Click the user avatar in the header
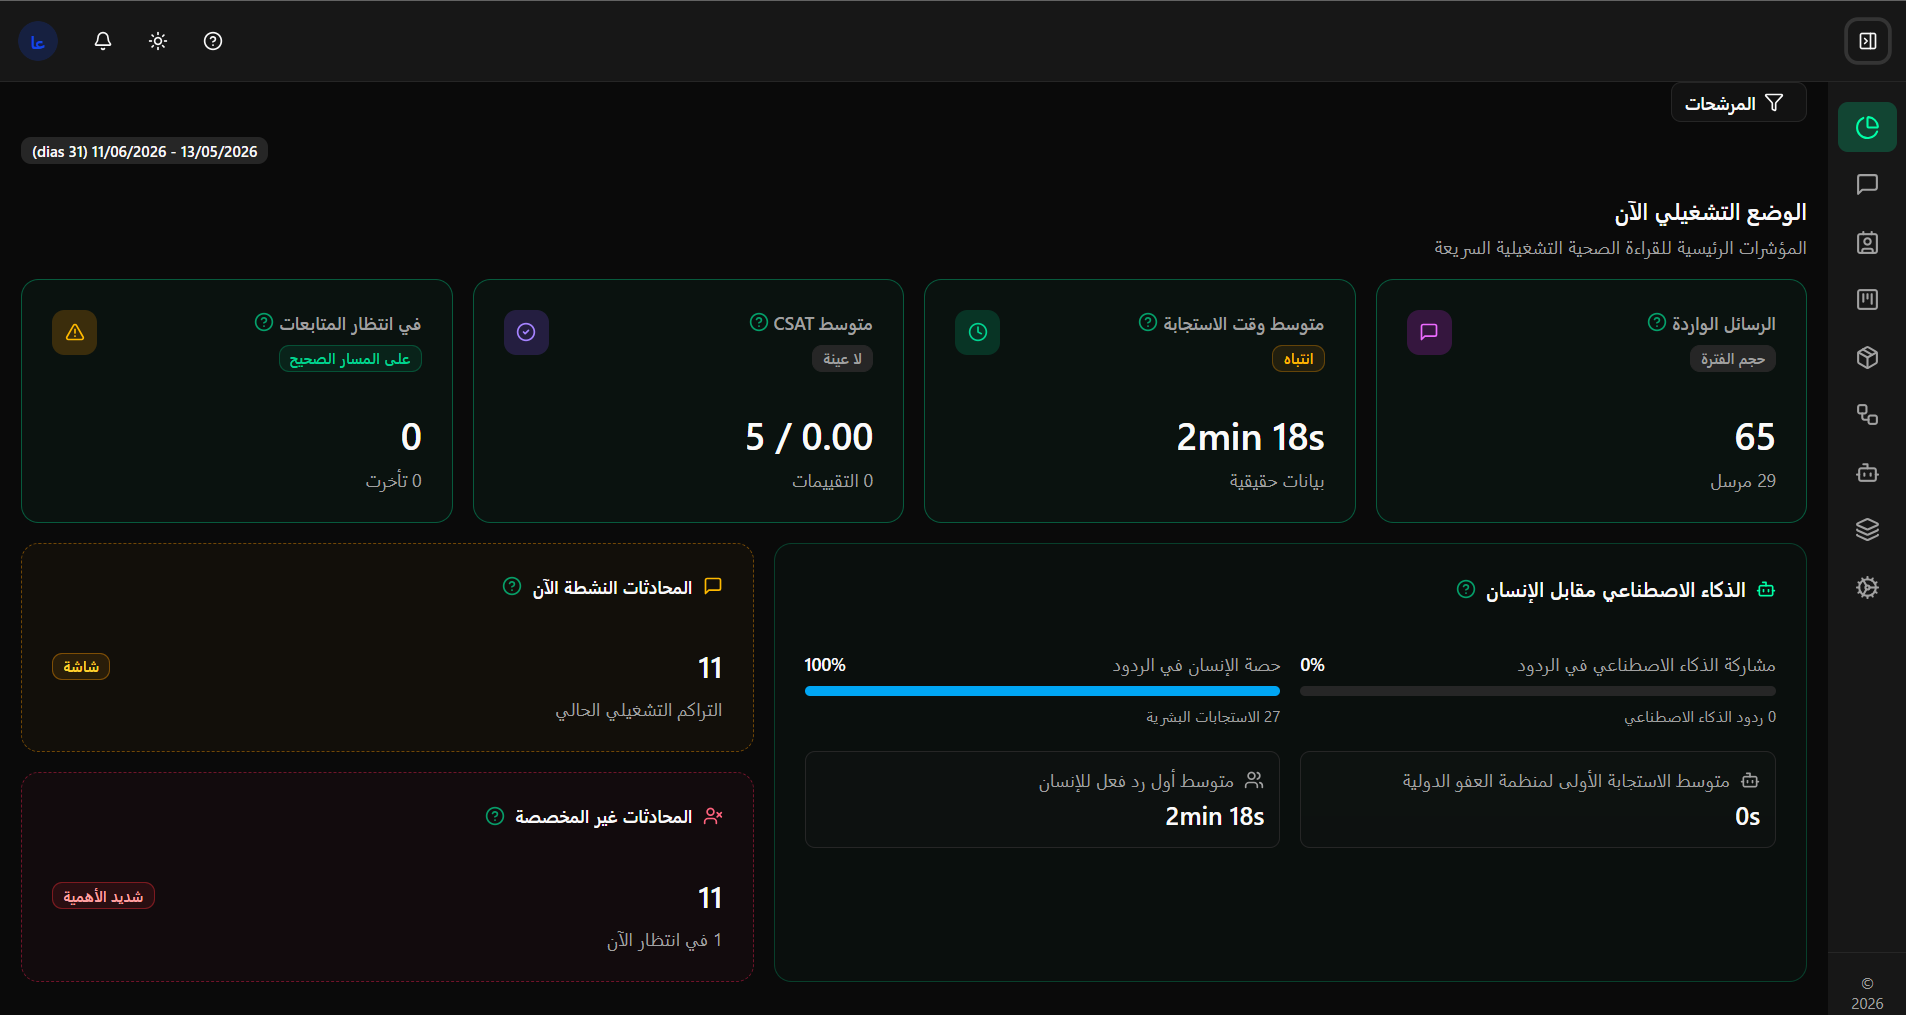Viewport: 1906px width, 1015px height. point(38,41)
